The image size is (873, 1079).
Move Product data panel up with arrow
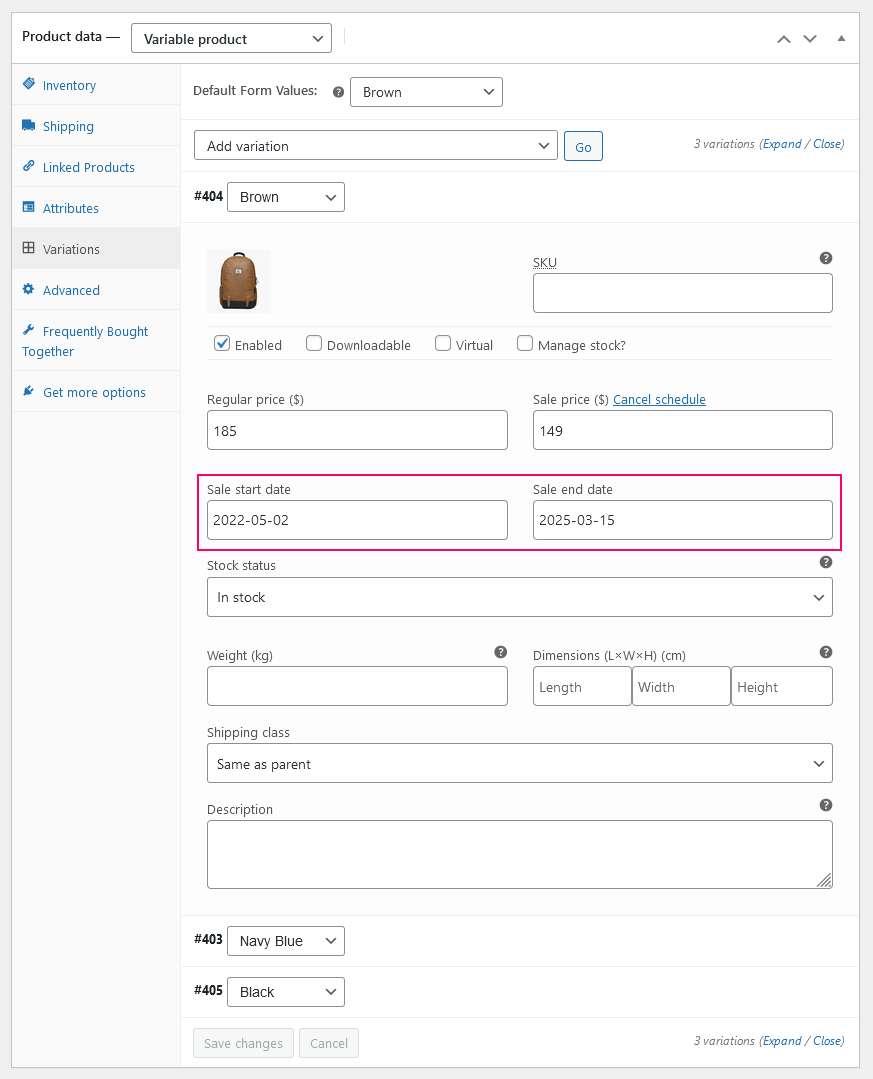pyautogui.click(x=784, y=39)
